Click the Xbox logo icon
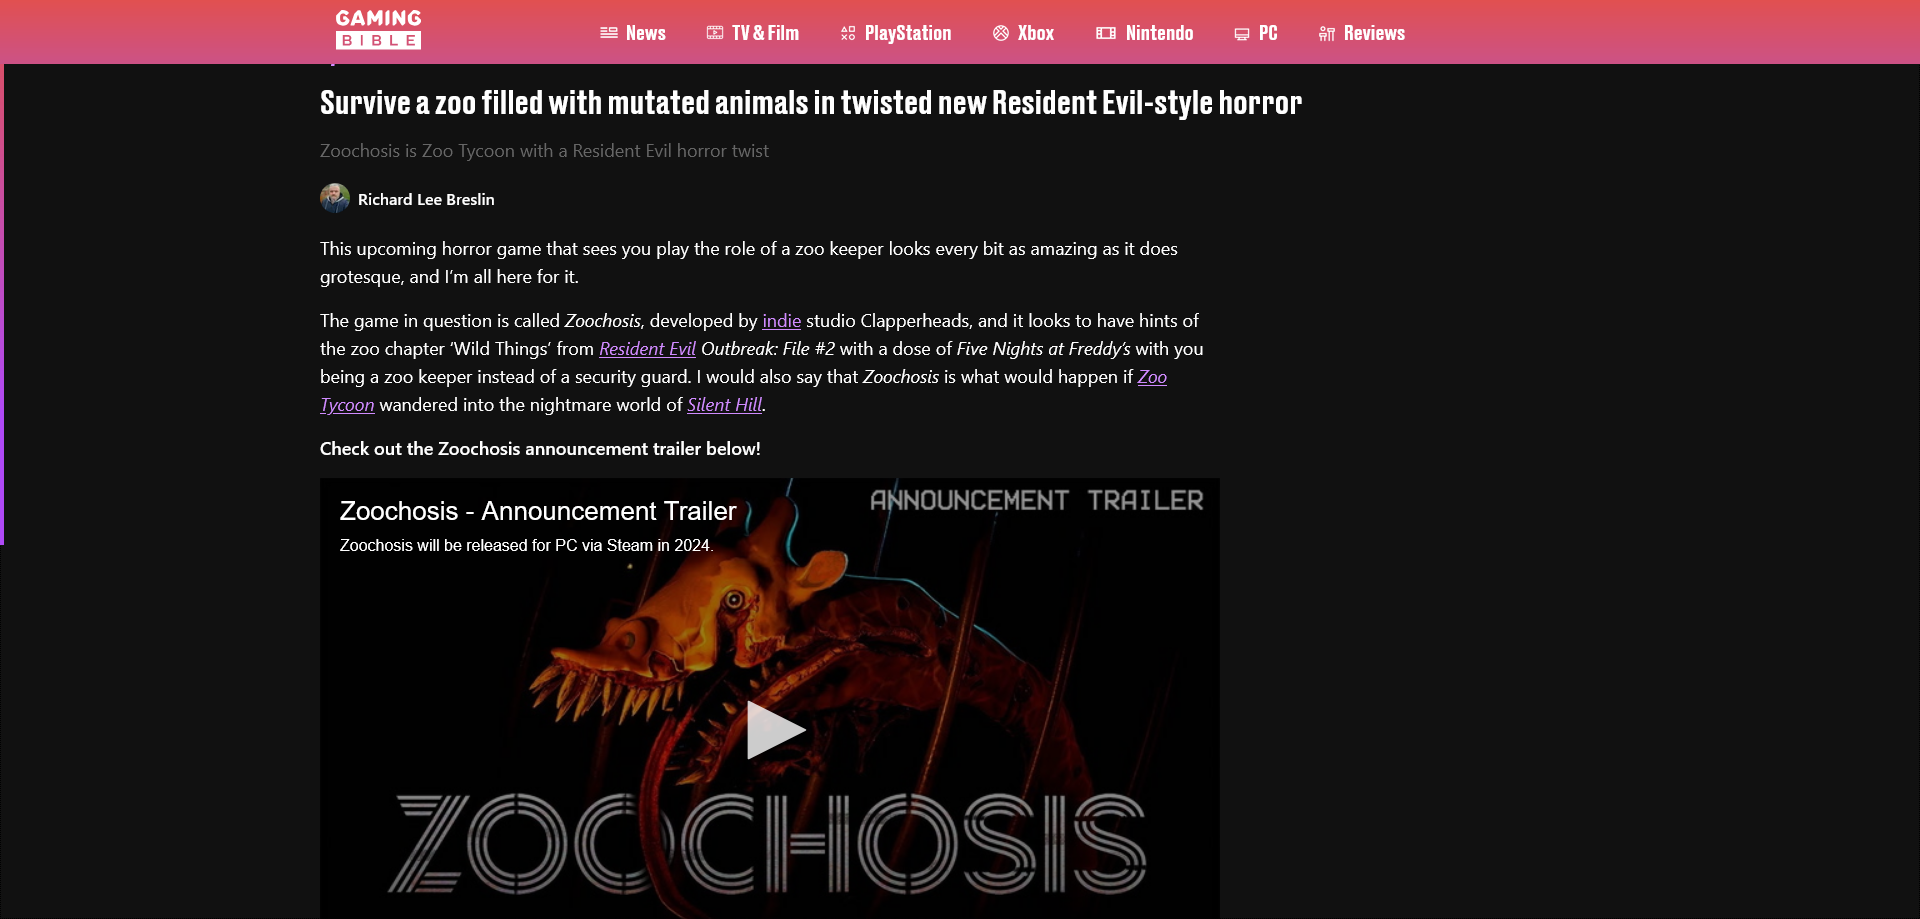The height and width of the screenshot is (919, 1920). pos(1001,33)
